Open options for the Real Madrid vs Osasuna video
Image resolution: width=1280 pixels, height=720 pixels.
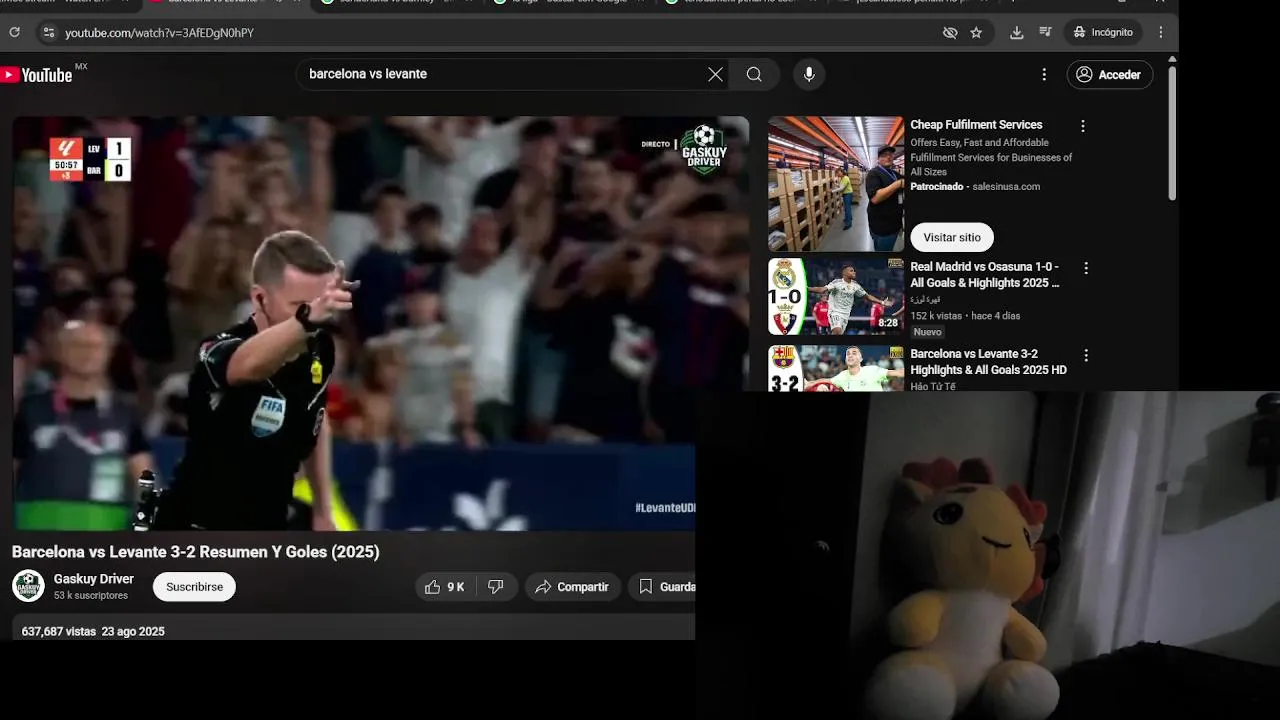tap(1086, 268)
